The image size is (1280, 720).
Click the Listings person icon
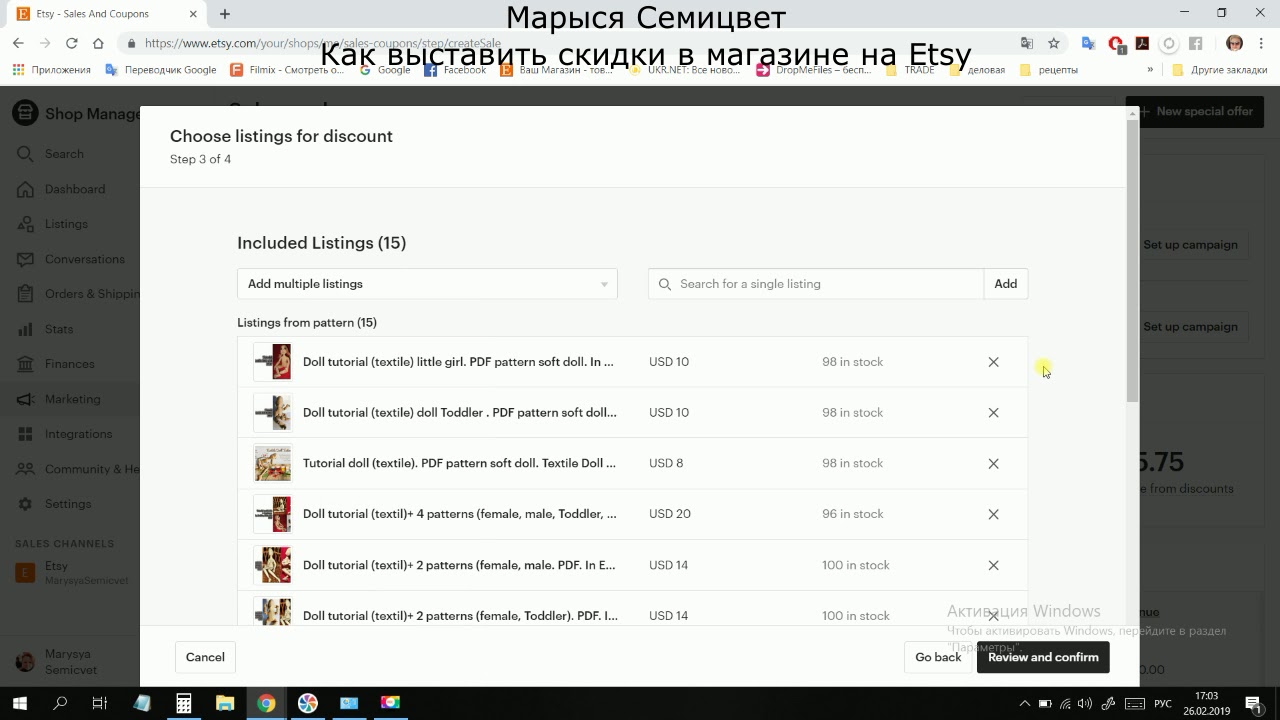[x=25, y=224]
